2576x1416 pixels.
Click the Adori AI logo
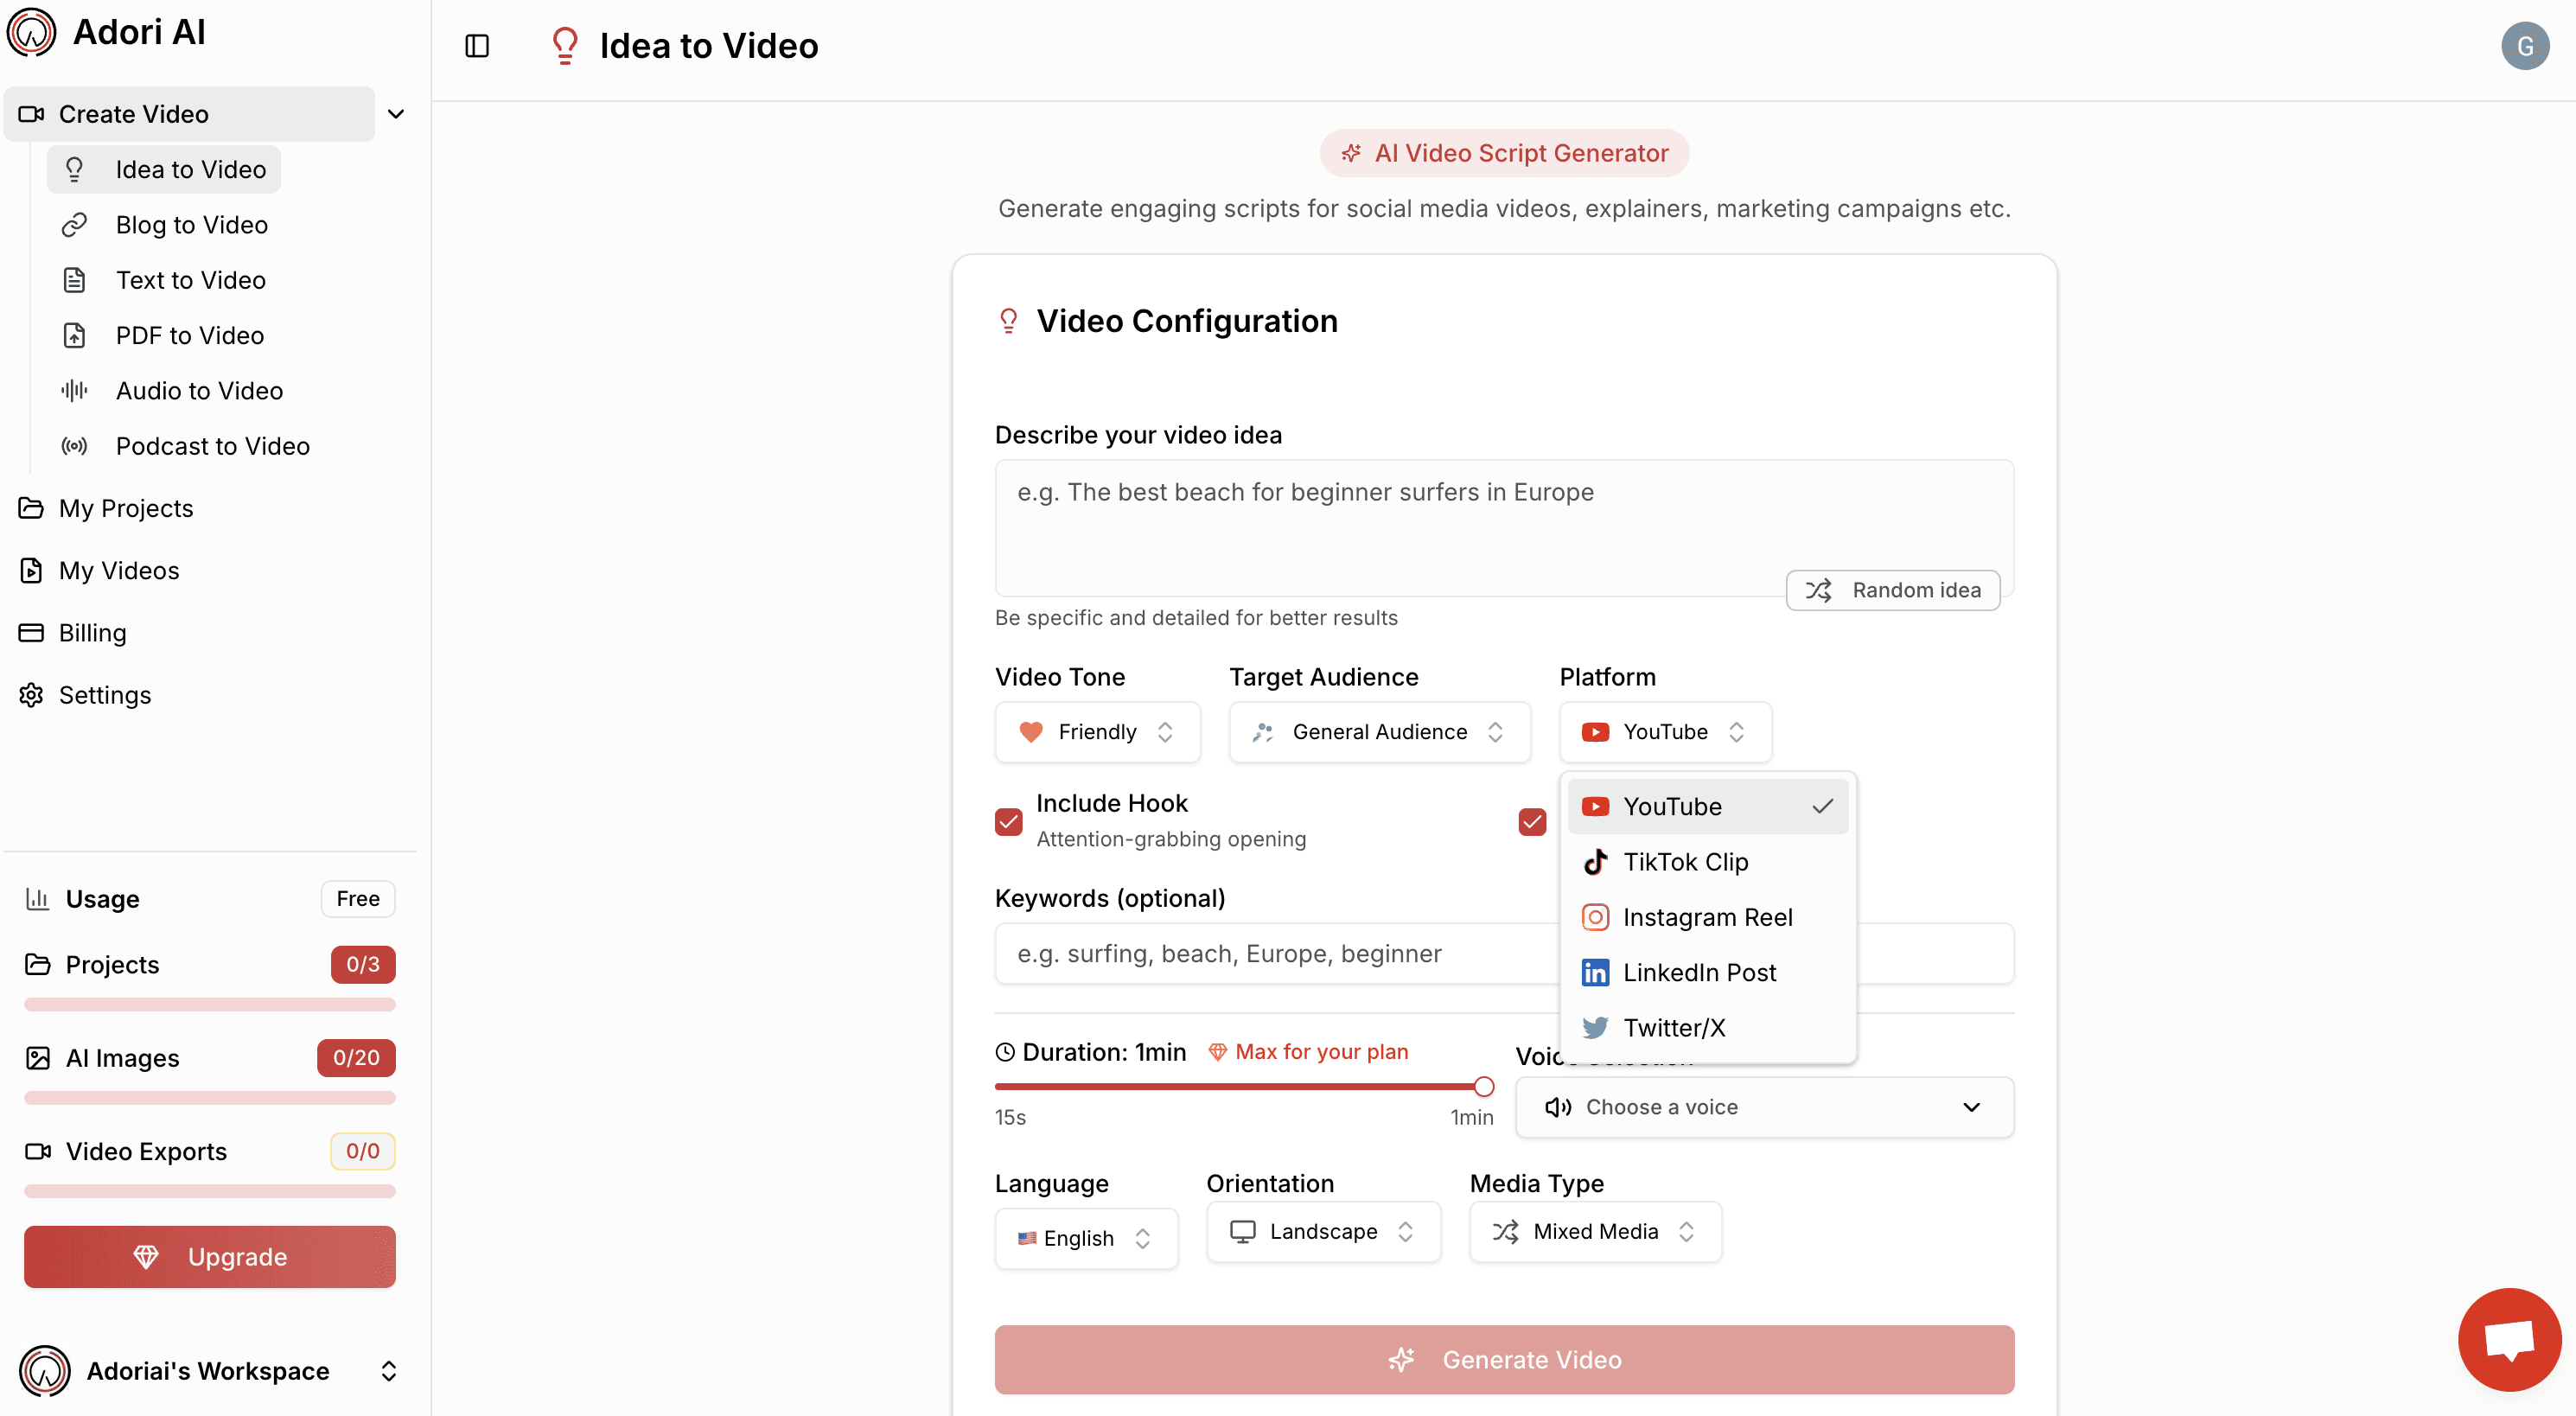(32, 32)
